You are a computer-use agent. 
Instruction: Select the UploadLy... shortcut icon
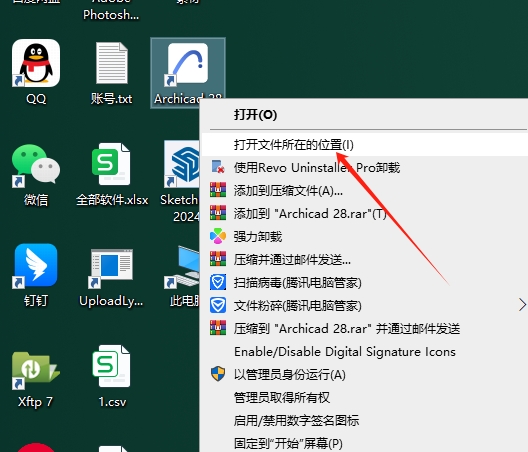[x=111, y=268]
